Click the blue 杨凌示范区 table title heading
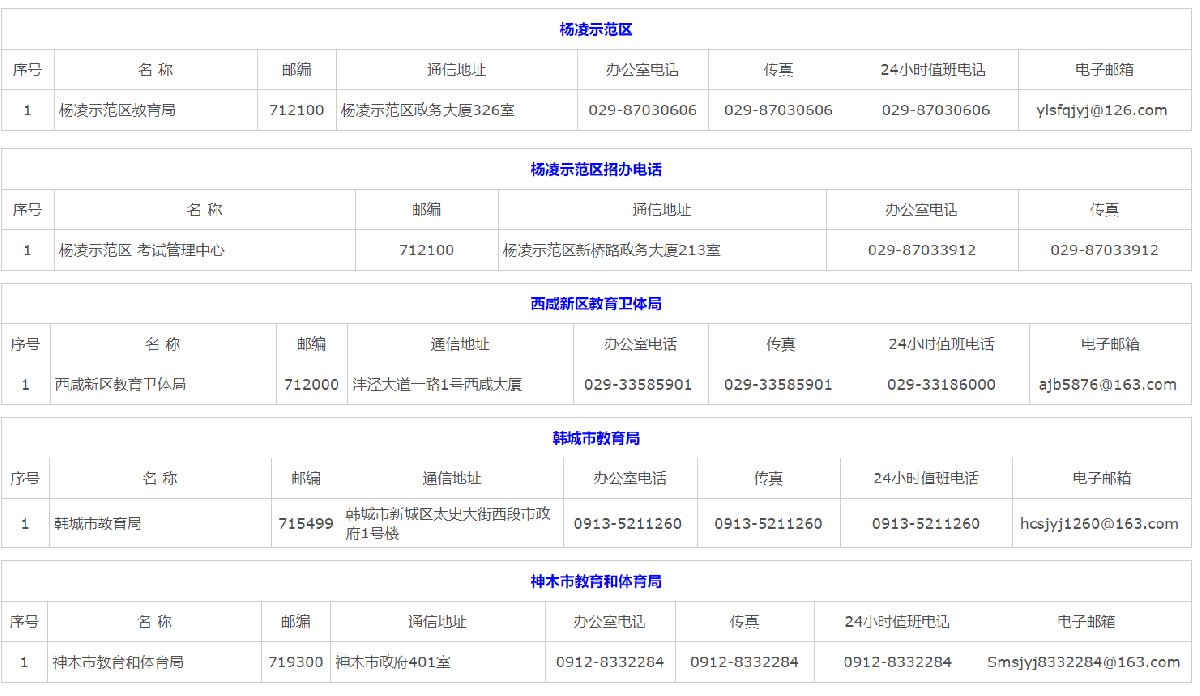This screenshot has height=696, width=1200. pyautogui.click(x=596, y=30)
